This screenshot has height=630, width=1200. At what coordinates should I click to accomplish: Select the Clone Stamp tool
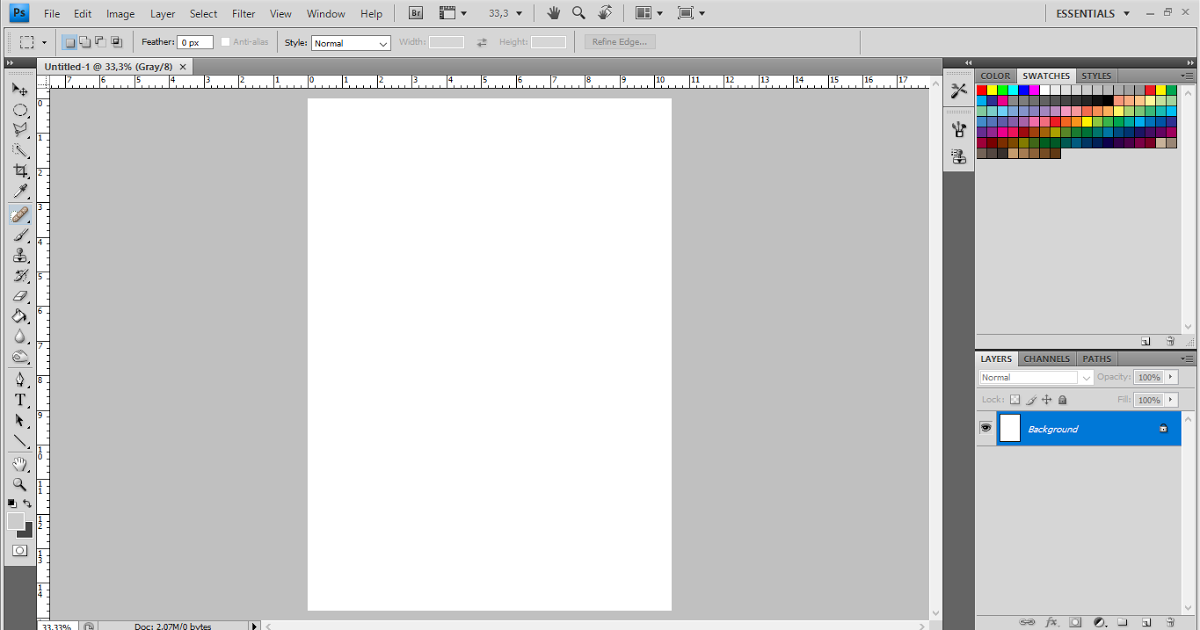point(19,256)
